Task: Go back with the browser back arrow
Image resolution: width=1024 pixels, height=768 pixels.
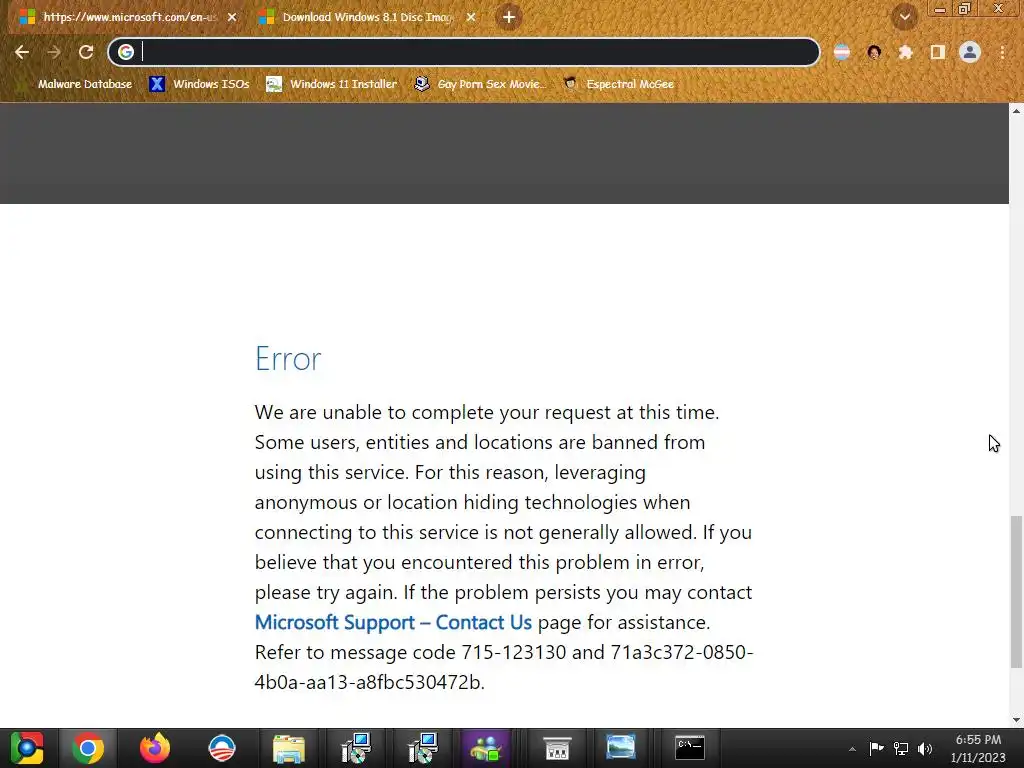Action: (x=22, y=52)
